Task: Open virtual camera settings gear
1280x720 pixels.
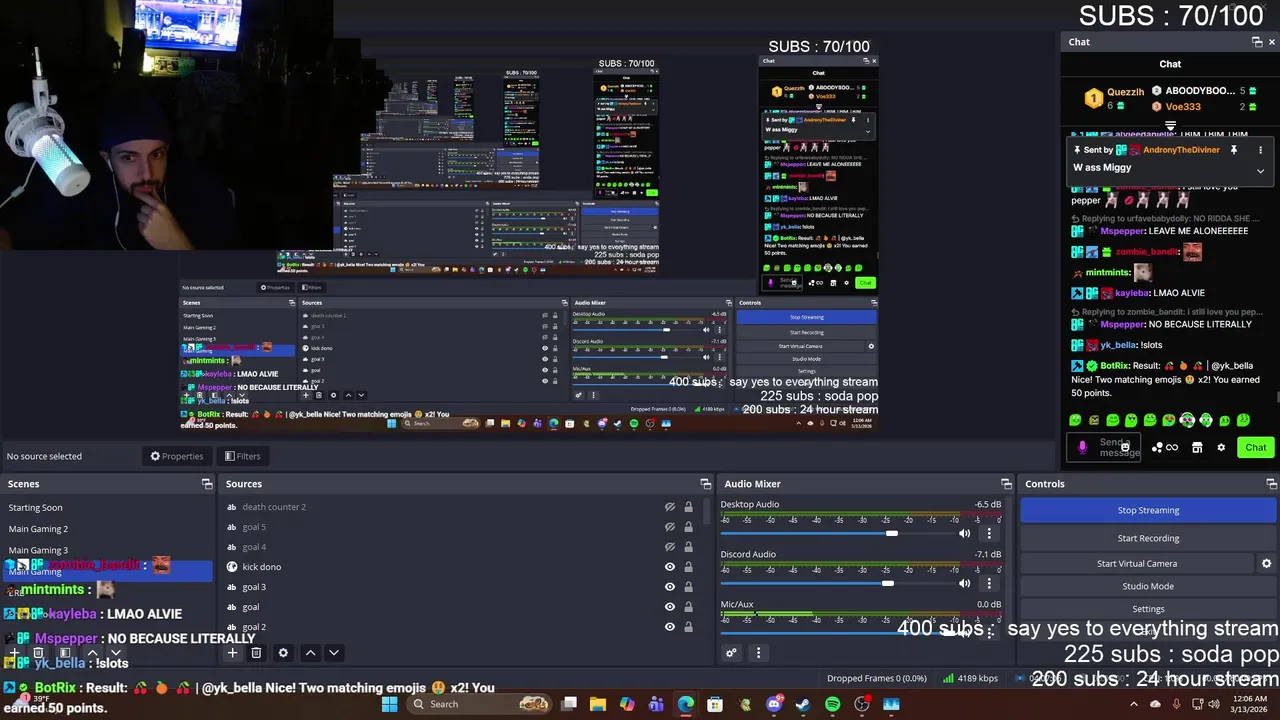Action: (x=1266, y=564)
